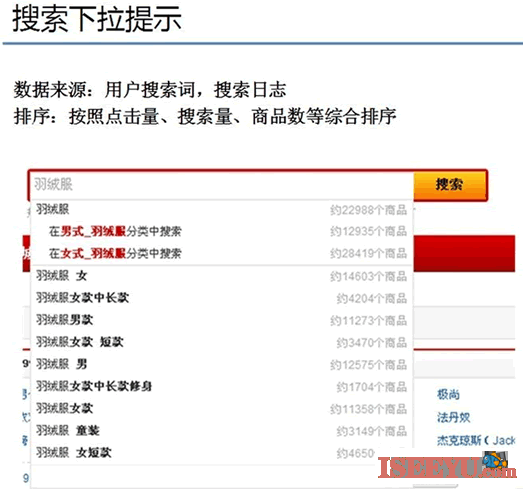This screenshot has height=489, width=523.
Task: Choose suggestion 羽绒服 女
Action: coord(222,276)
